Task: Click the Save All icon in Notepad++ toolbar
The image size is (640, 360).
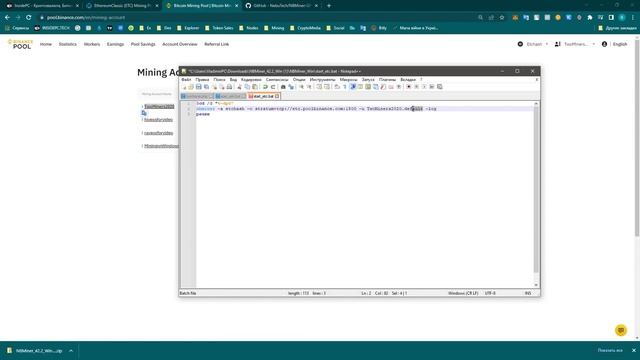Action: point(206,87)
